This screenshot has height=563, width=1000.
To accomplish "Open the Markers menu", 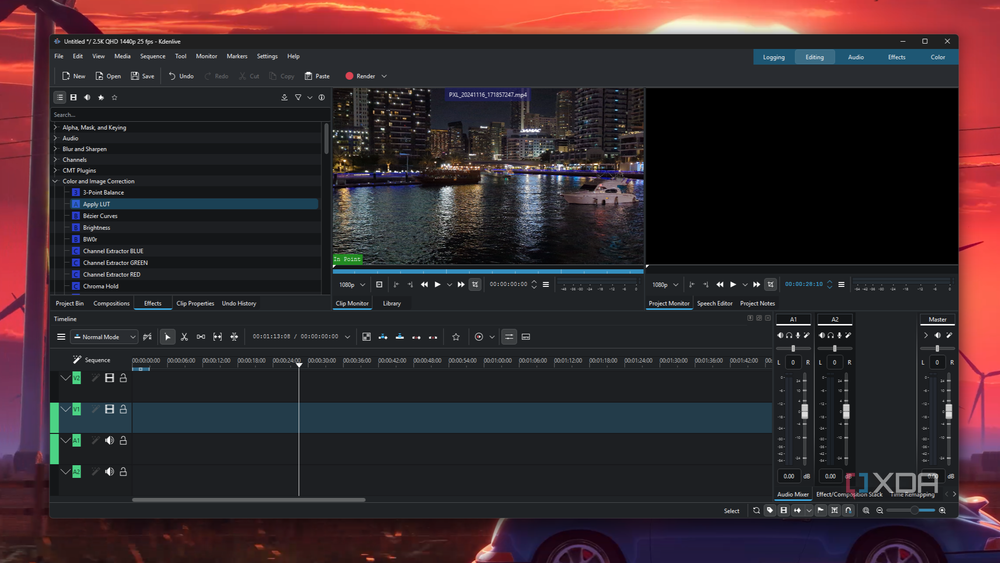I will click(x=237, y=56).
